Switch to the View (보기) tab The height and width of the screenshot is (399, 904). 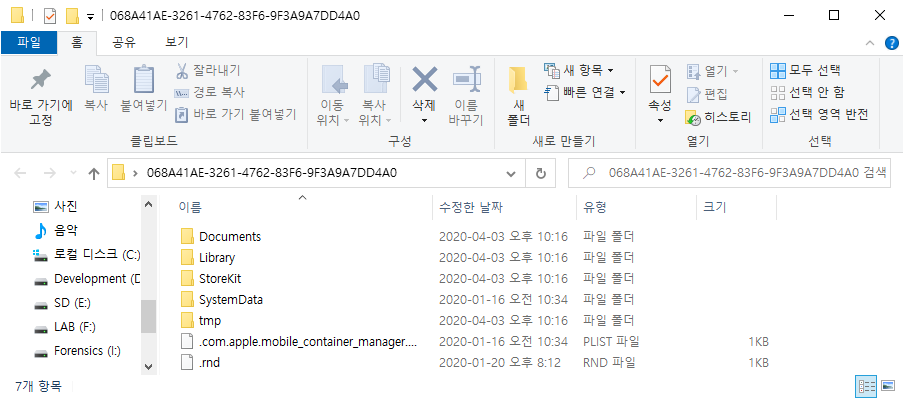click(x=176, y=42)
